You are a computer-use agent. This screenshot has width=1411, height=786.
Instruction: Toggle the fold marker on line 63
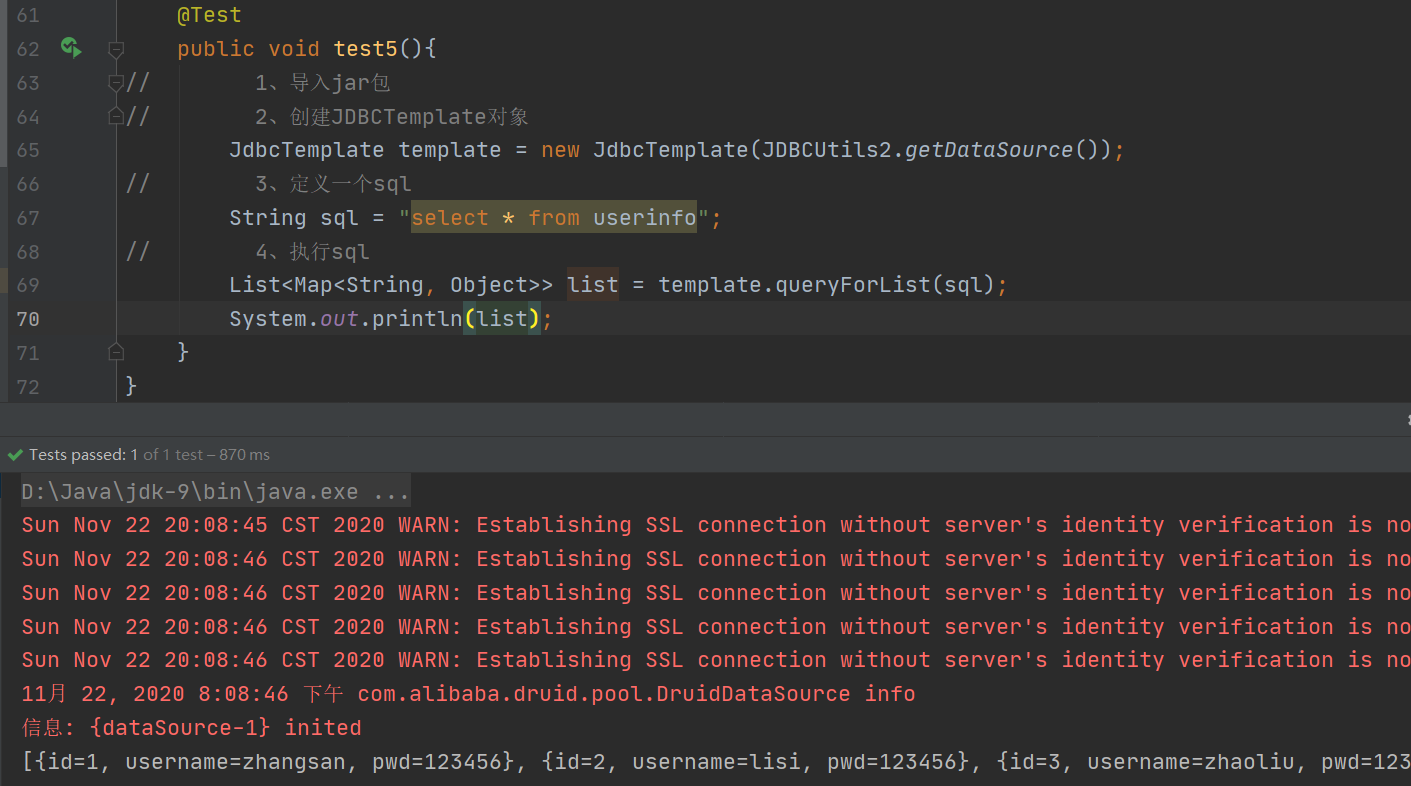116,83
